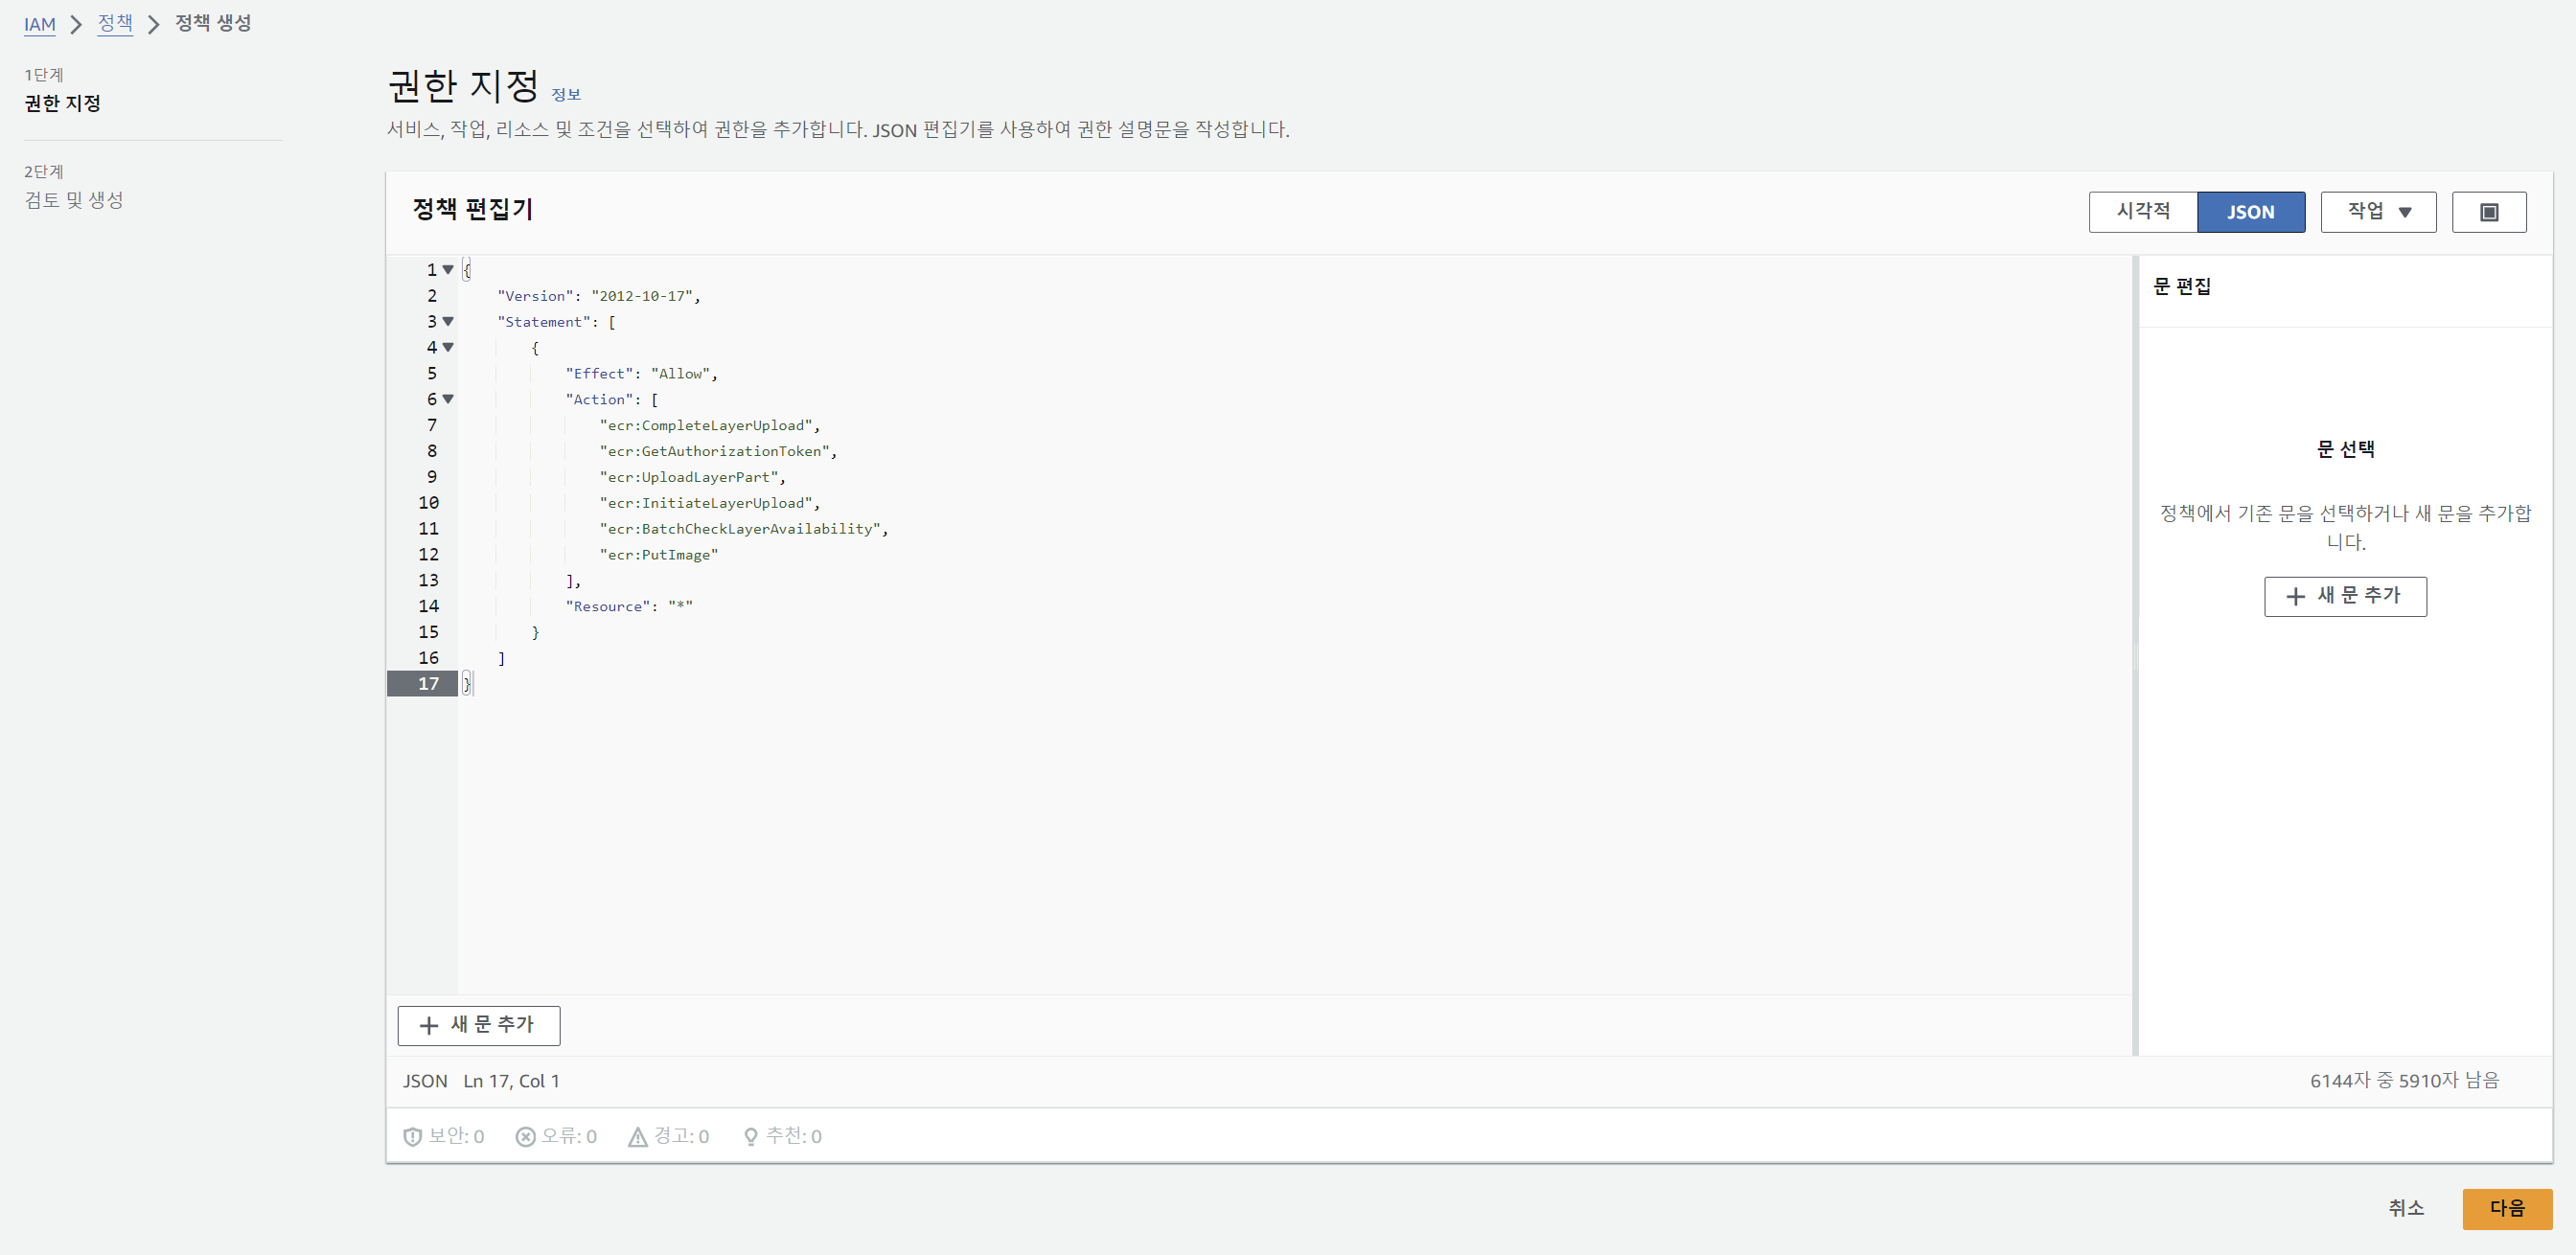
Task: Click the ecr:GetAuthorizationToken action line
Action: [718, 452]
